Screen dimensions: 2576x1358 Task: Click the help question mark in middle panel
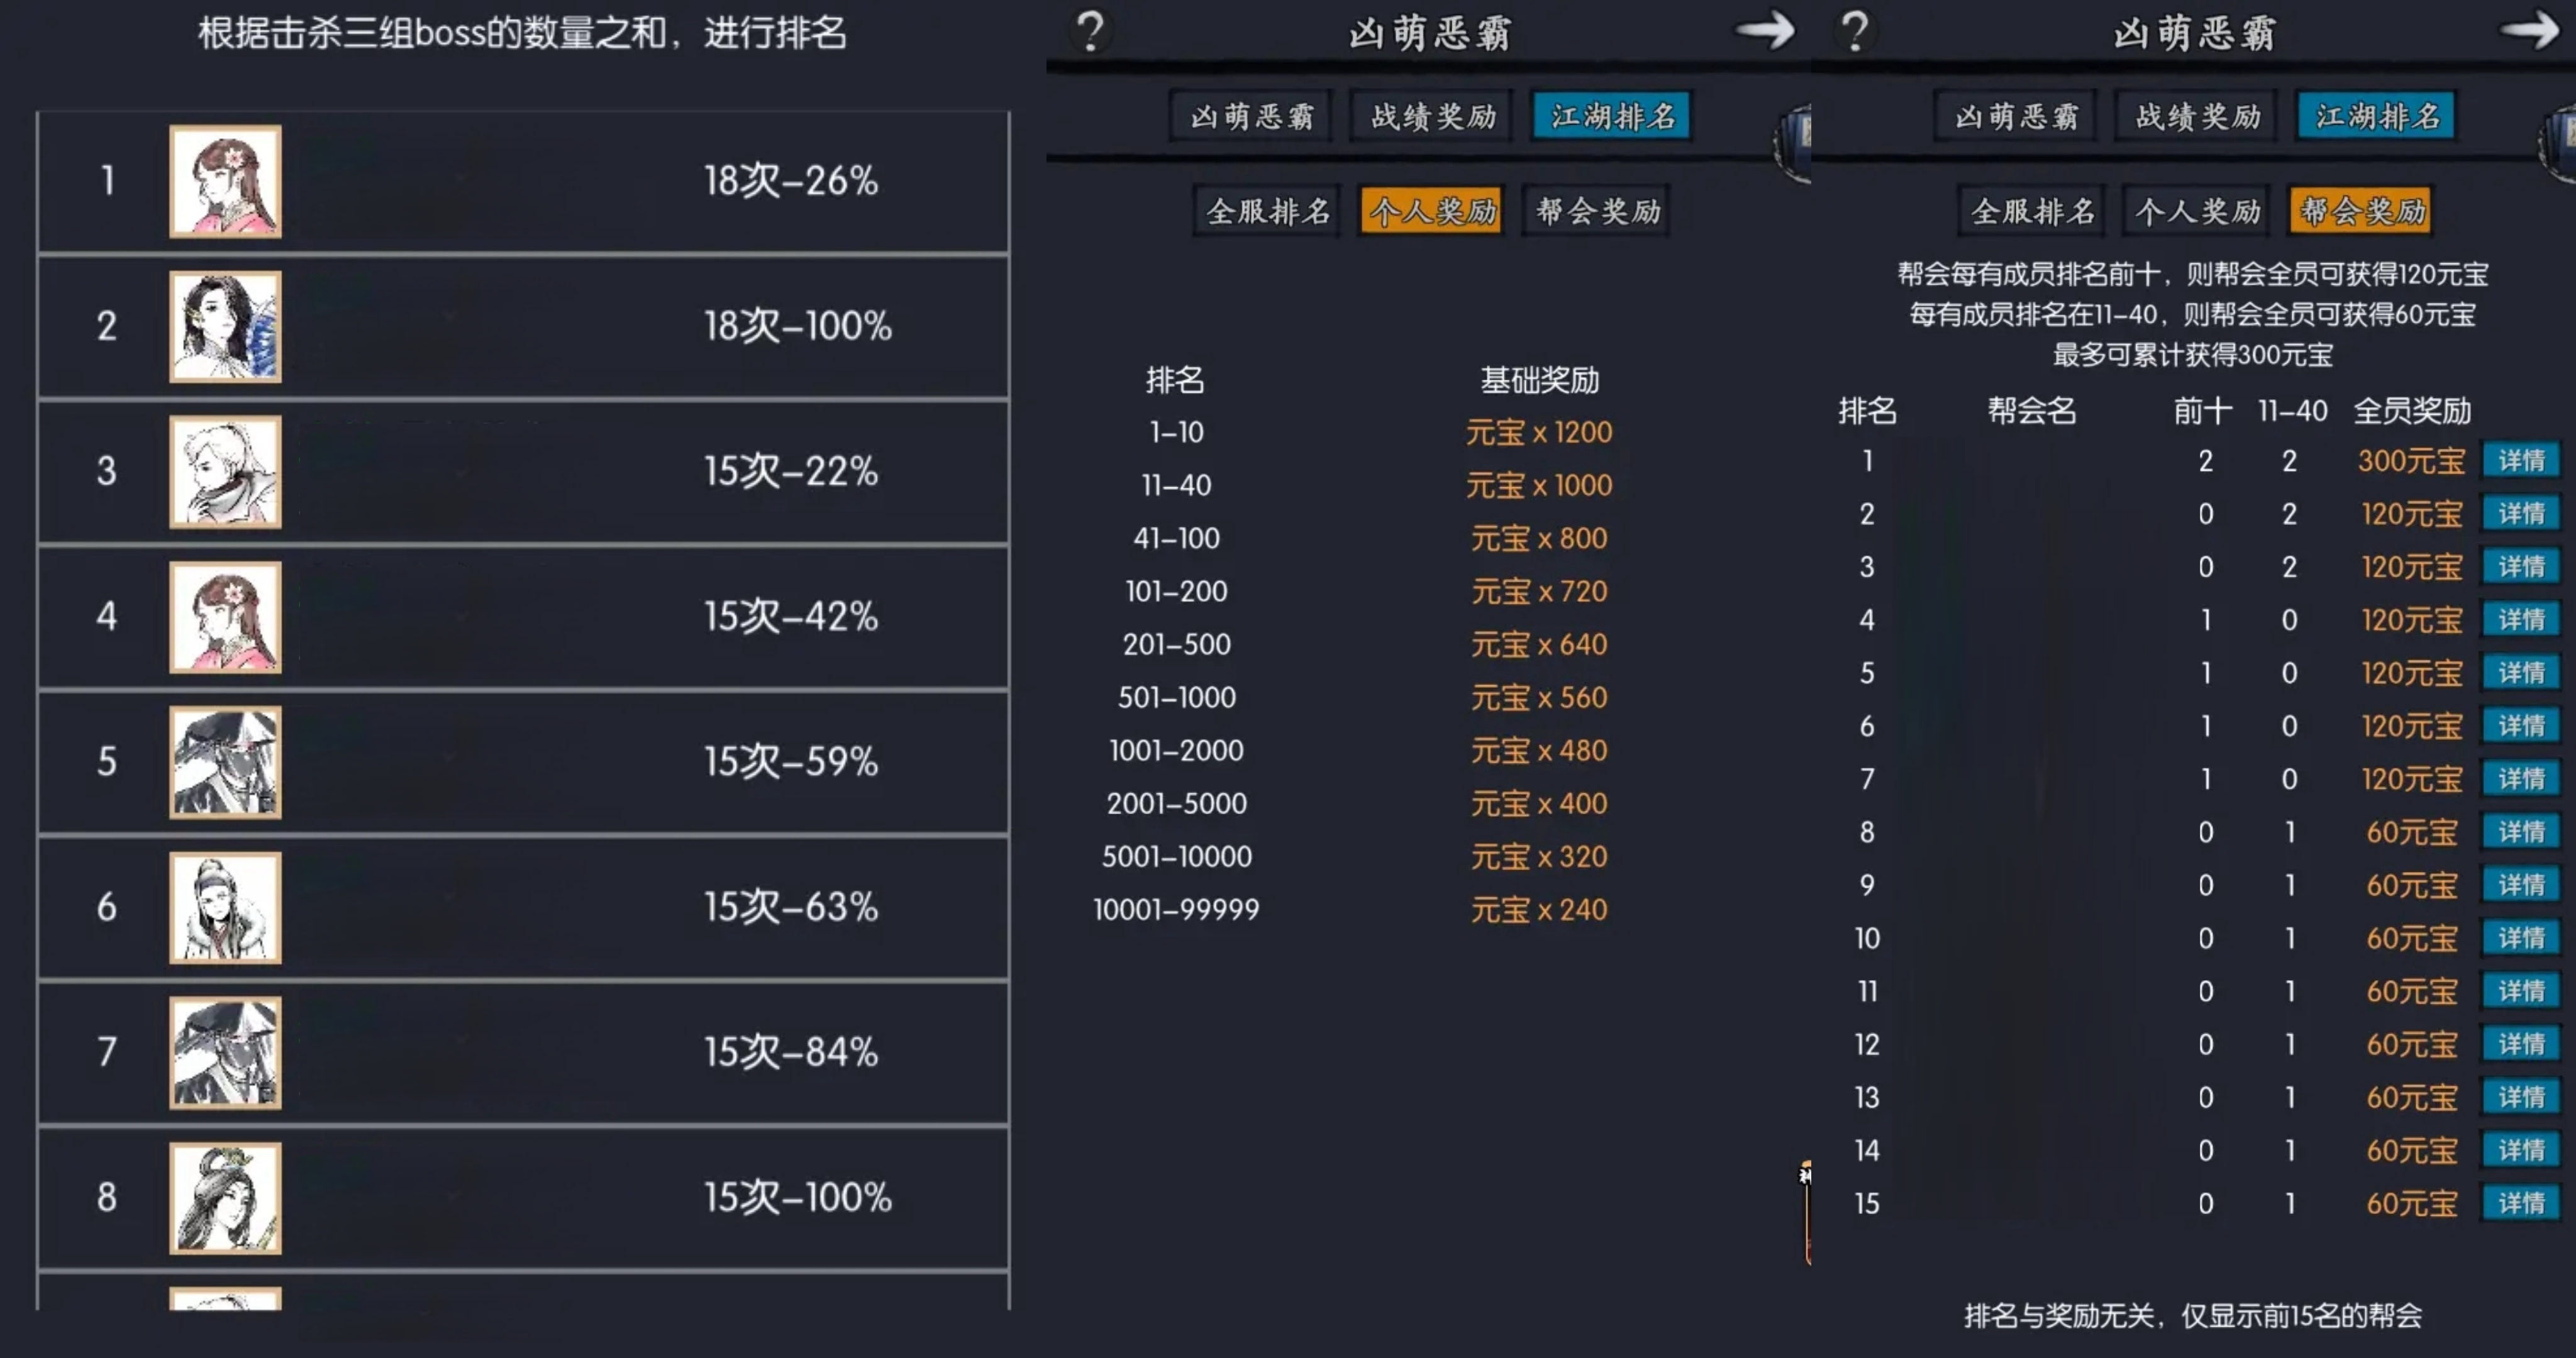coord(1090,32)
